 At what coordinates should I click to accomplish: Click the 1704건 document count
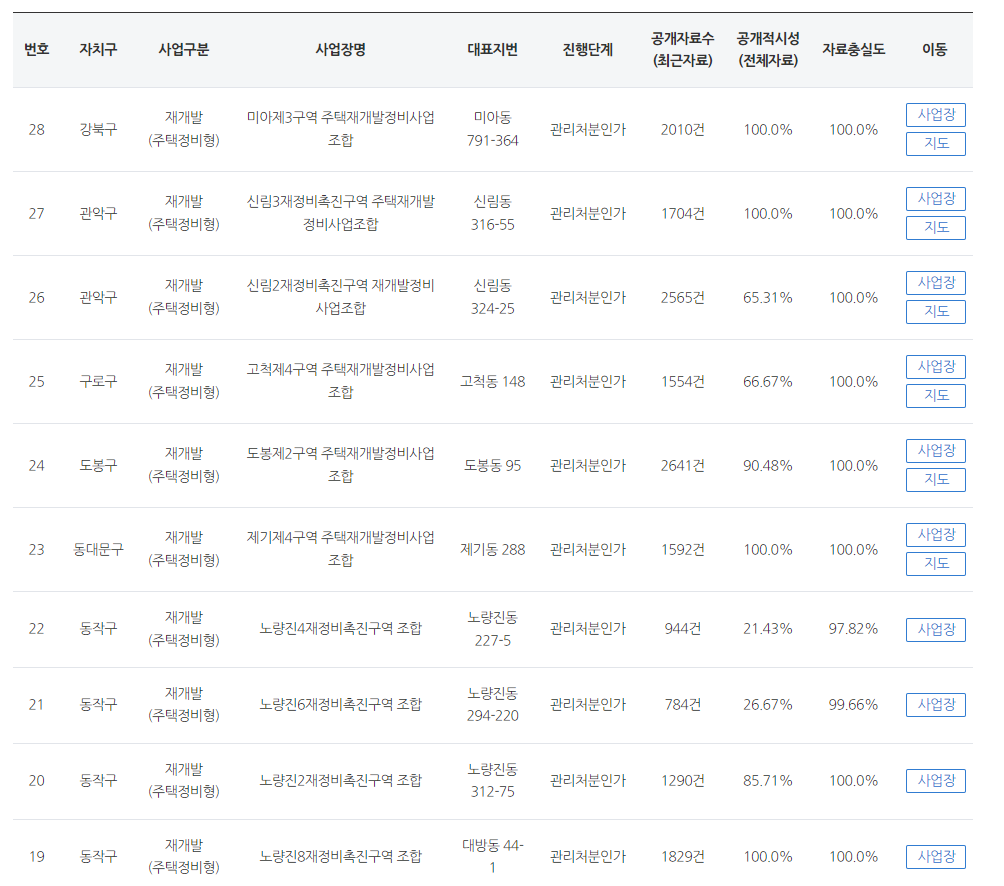tap(683, 214)
